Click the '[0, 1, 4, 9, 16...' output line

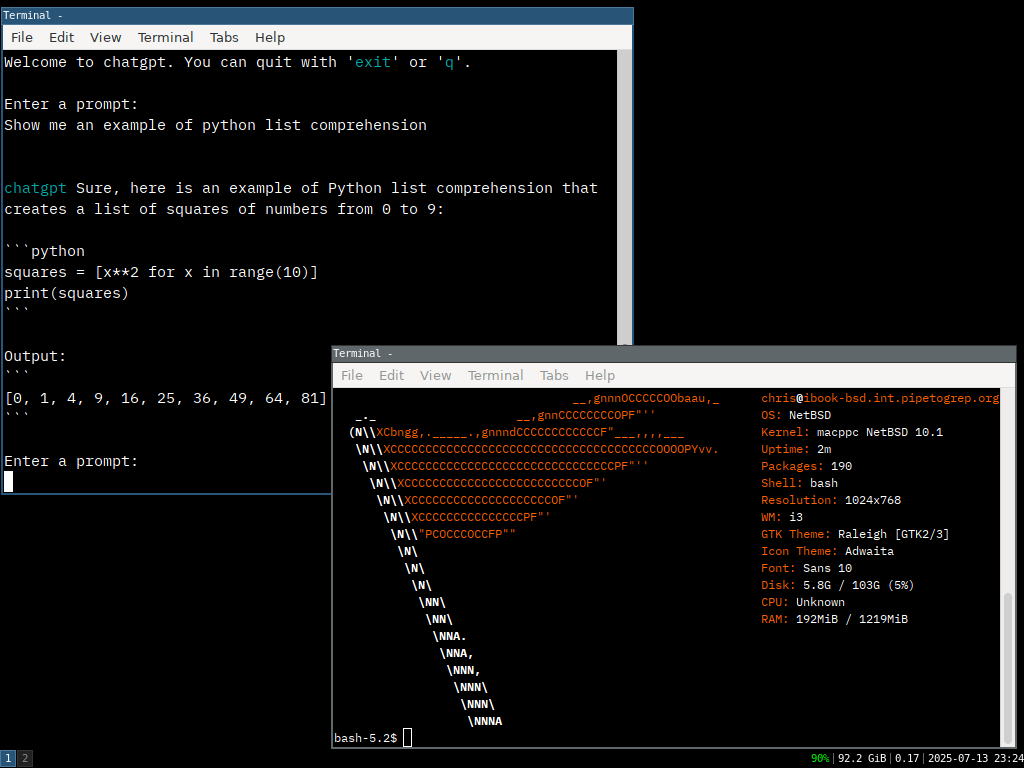pyautogui.click(x=165, y=398)
